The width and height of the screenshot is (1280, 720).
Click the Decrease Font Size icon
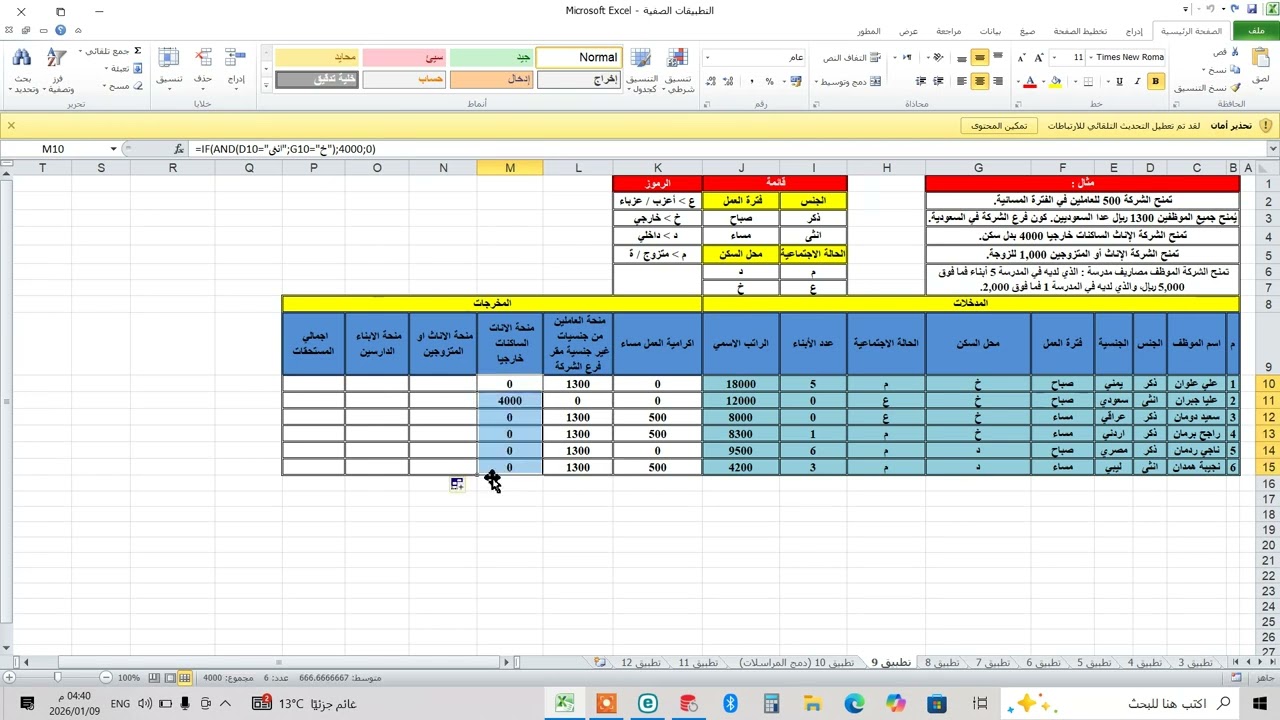1022,57
